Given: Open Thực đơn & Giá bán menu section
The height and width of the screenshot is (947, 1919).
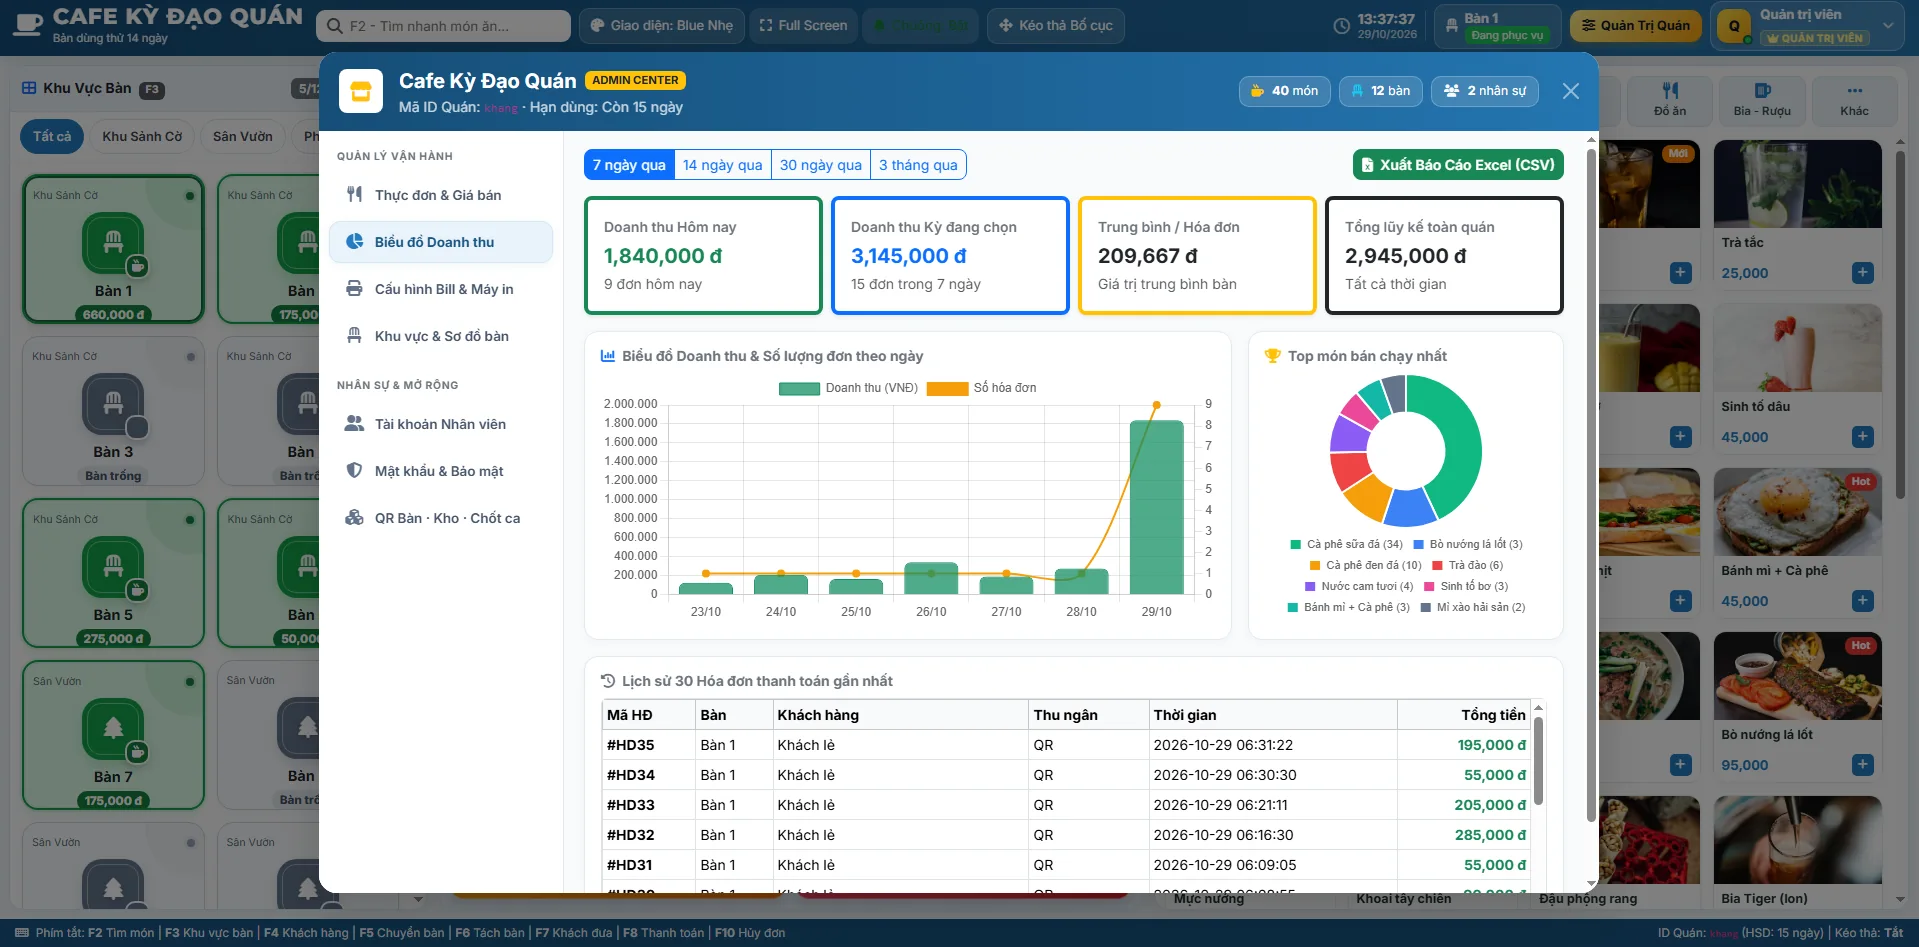Looking at the screenshot, I should (440, 195).
